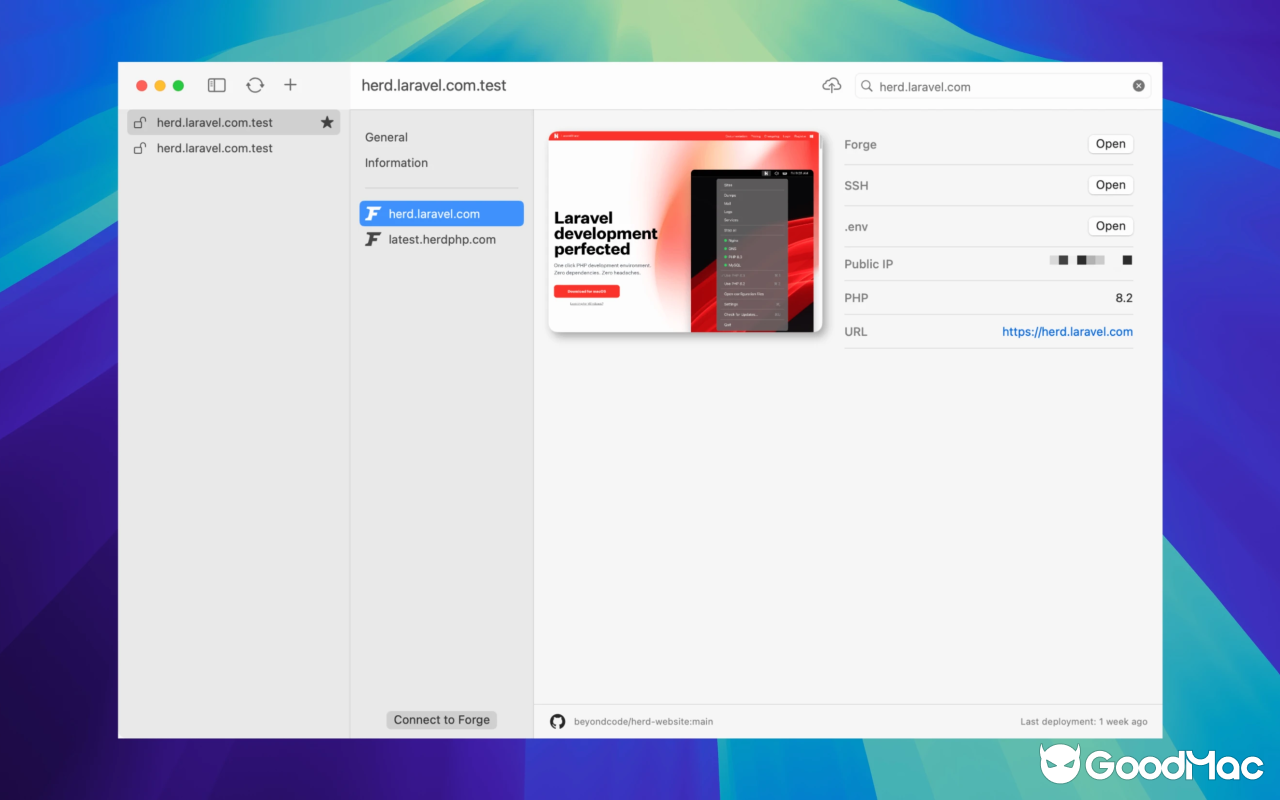Image resolution: width=1280 pixels, height=800 pixels.
Task: Add a new site with plus icon
Action: point(290,86)
